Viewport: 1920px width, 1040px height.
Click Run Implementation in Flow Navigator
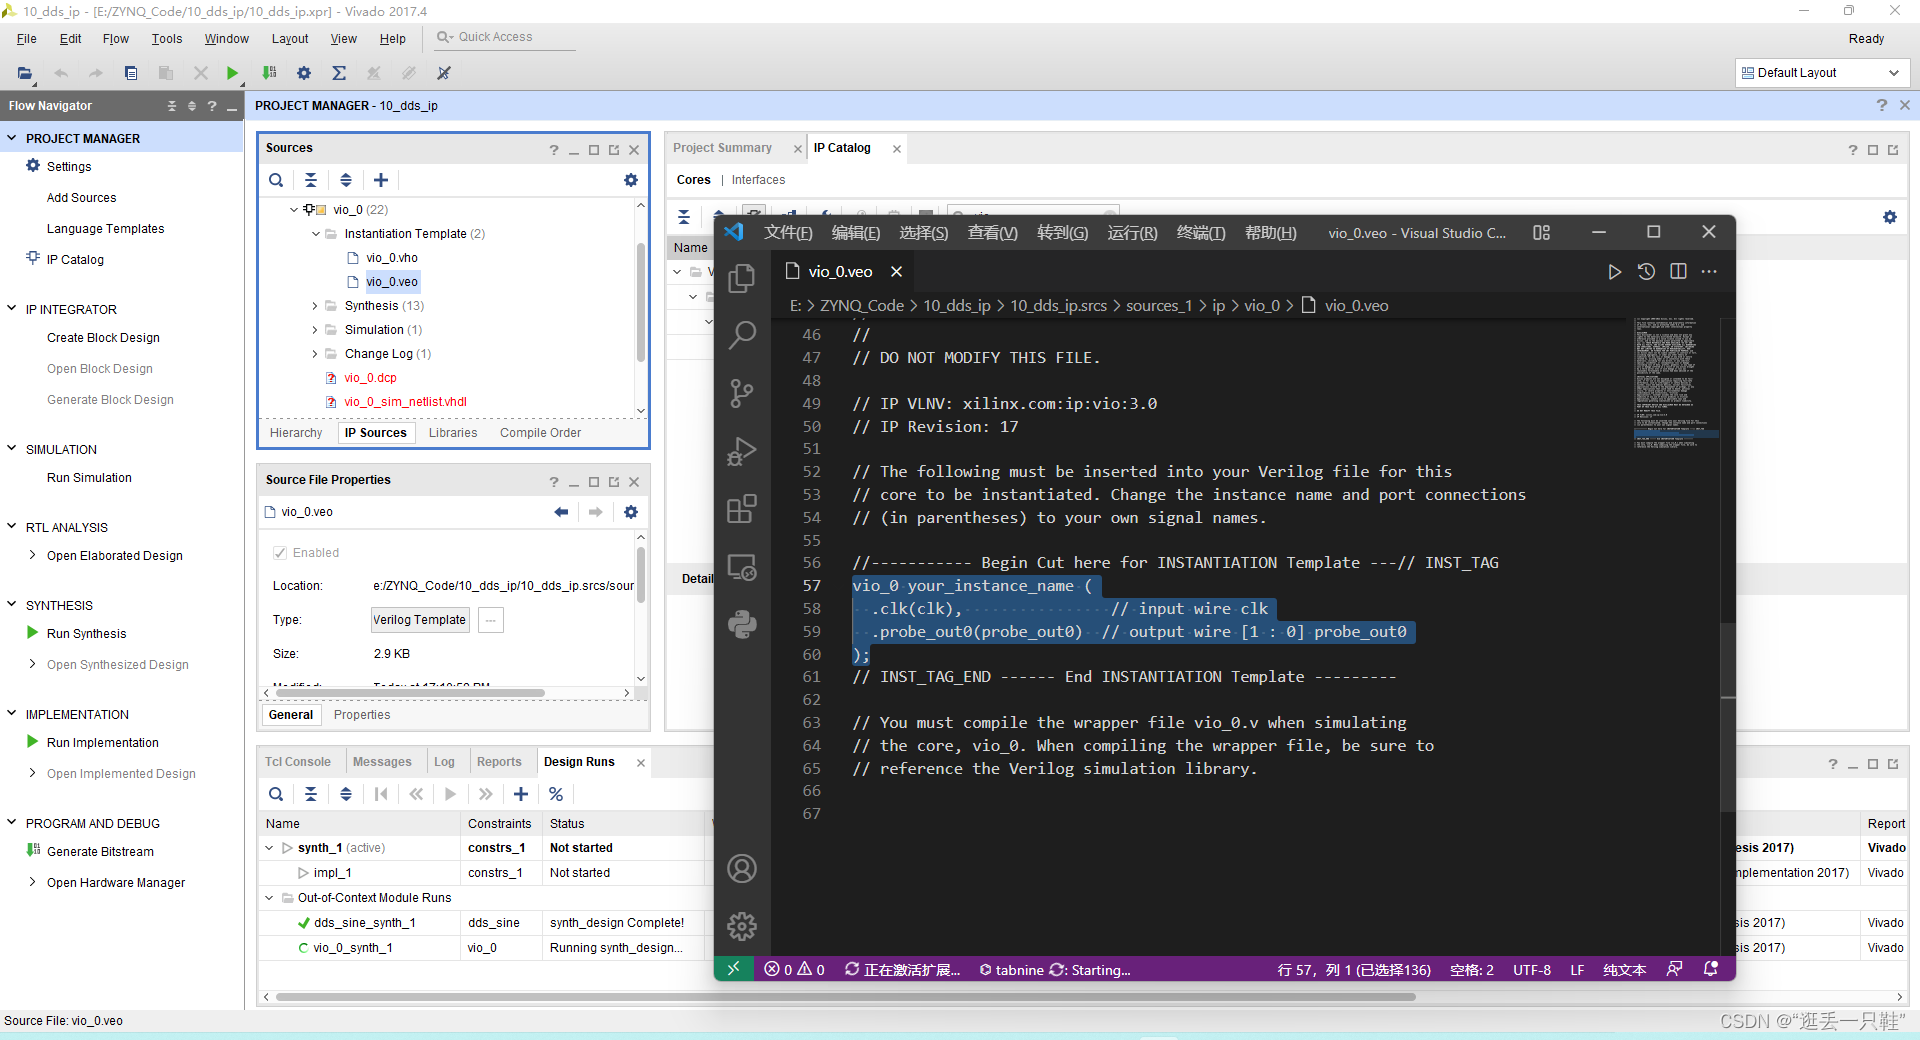point(102,743)
